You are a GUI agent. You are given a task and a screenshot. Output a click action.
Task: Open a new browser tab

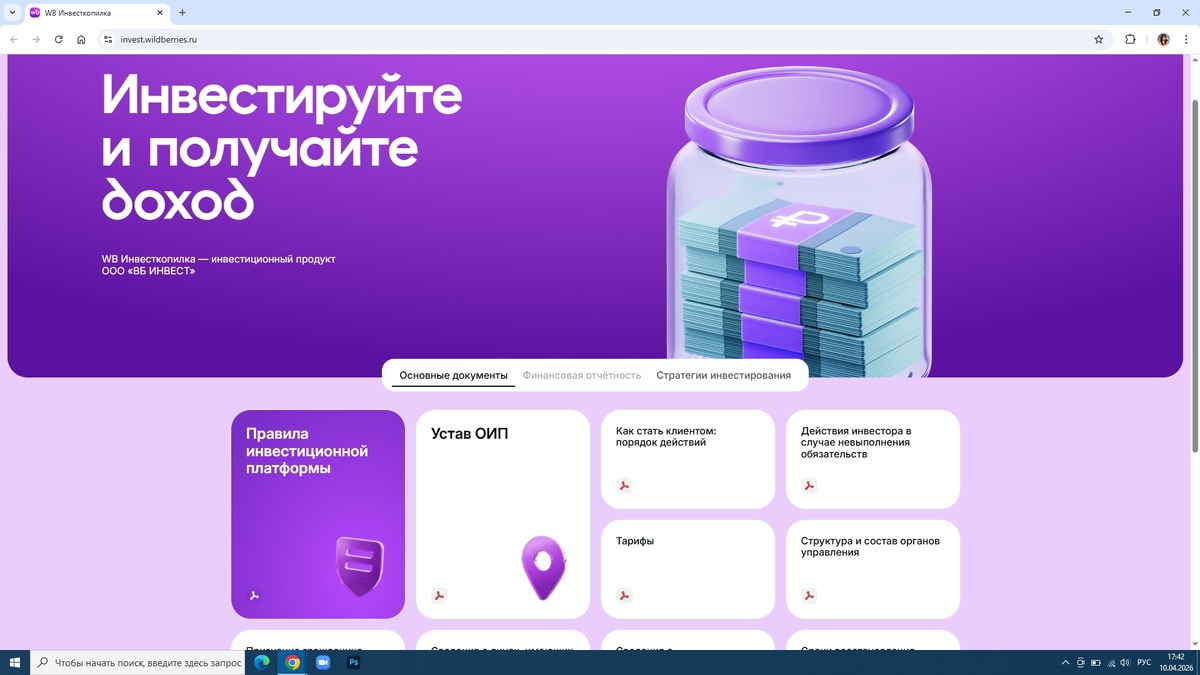point(182,13)
